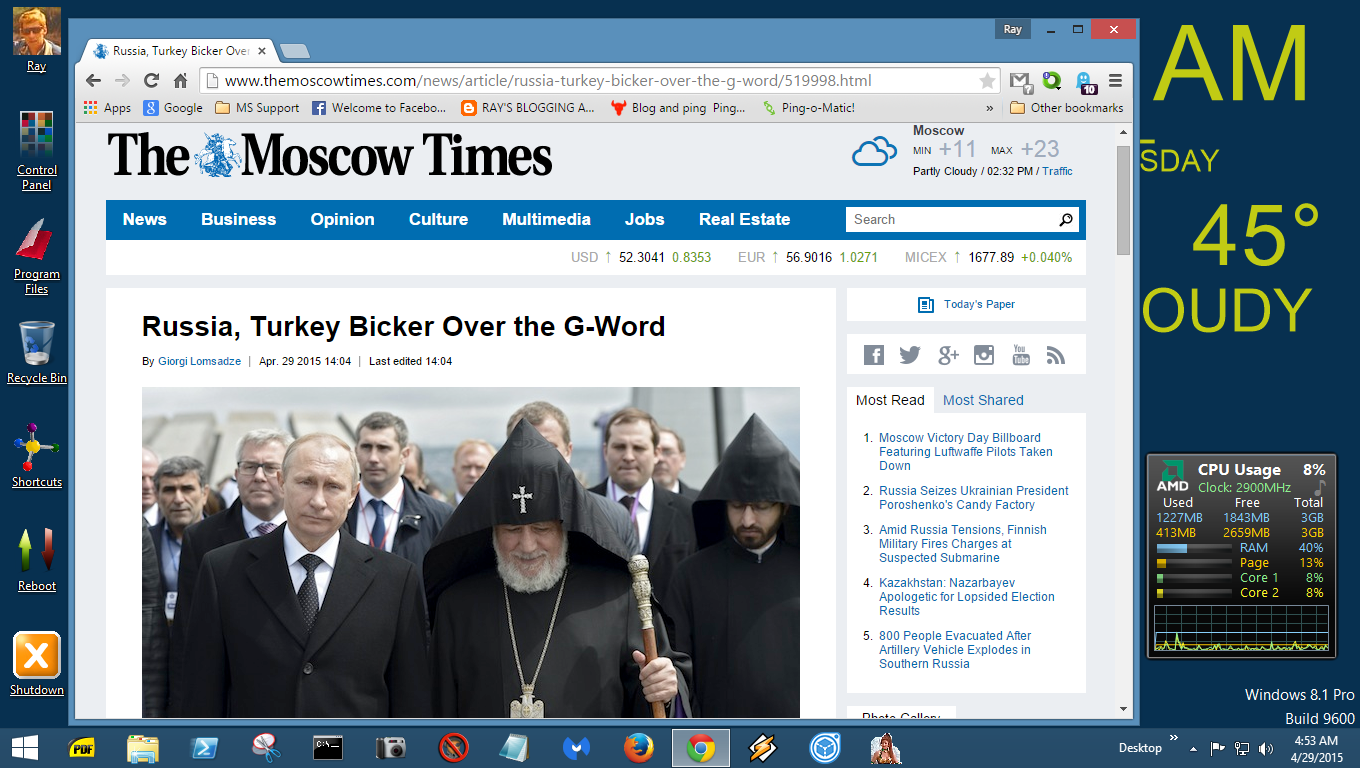
Task: Select the Most Read tab
Action: pyautogui.click(x=890, y=400)
